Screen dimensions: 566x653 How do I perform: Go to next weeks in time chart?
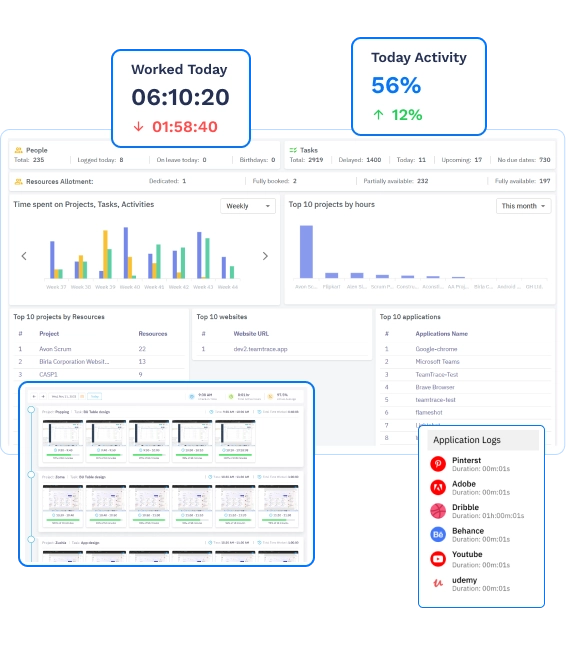click(265, 256)
